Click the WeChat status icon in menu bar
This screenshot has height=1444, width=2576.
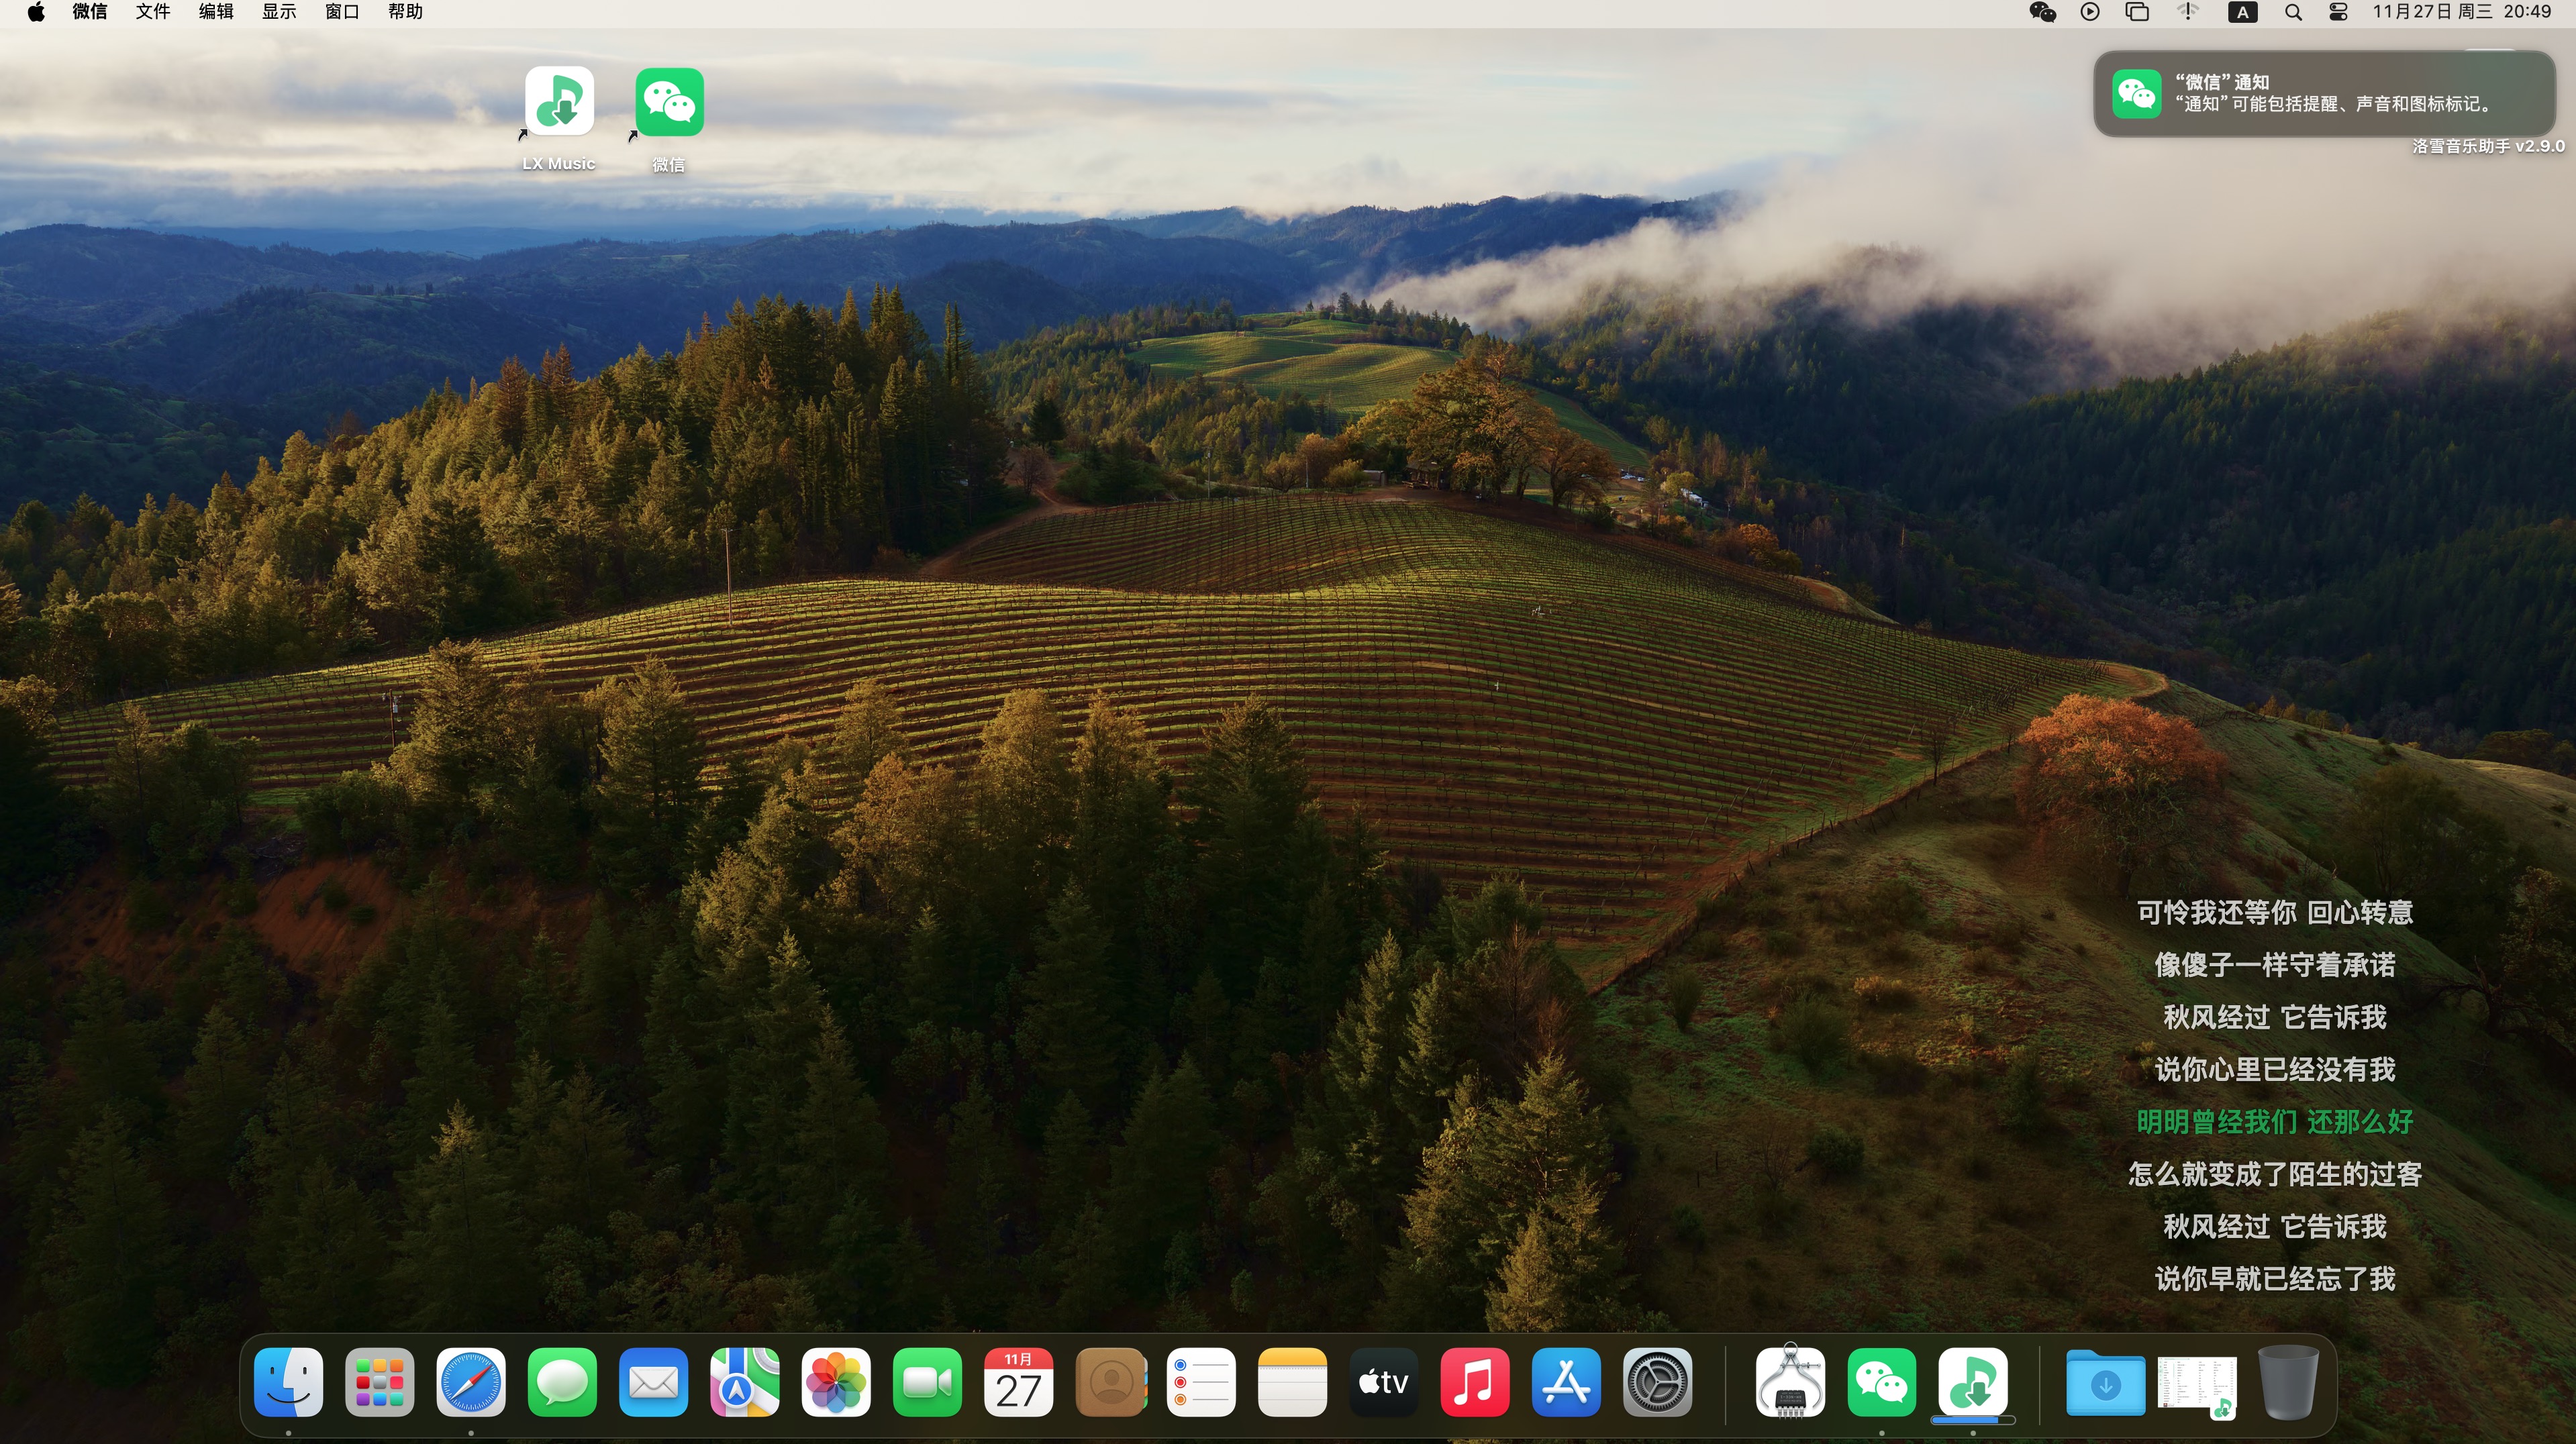2042,12
